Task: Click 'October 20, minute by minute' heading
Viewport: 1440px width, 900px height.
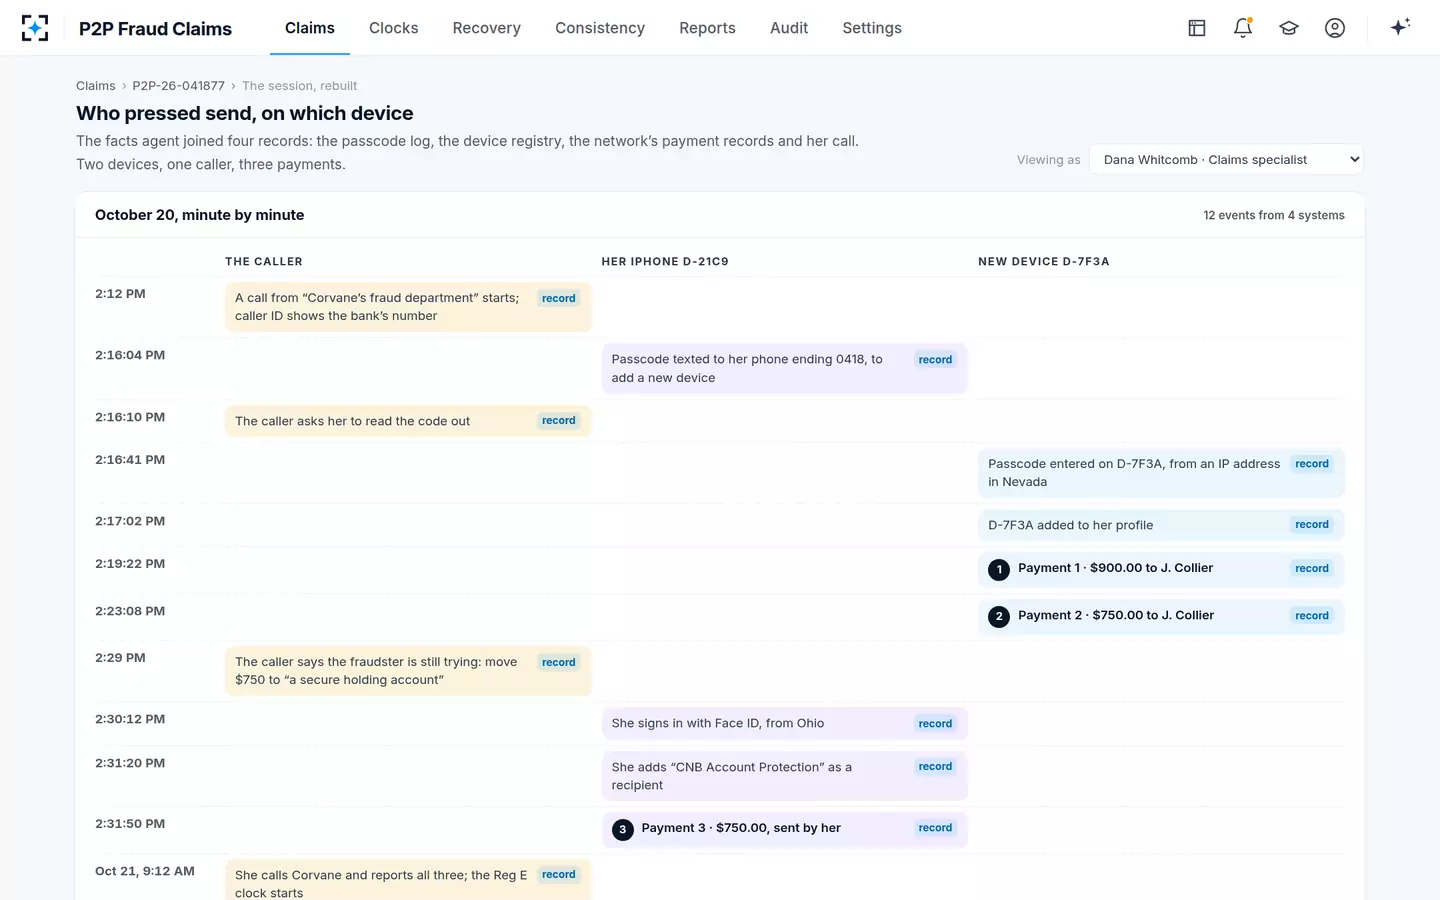Action: pyautogui.click(x=200, y=215)
